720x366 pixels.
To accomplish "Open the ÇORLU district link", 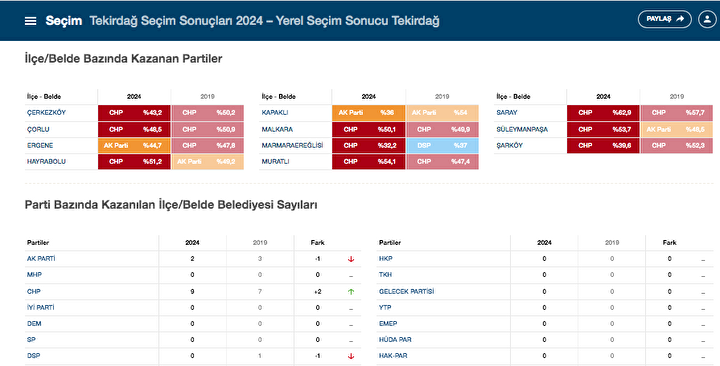I will (38, 130).
